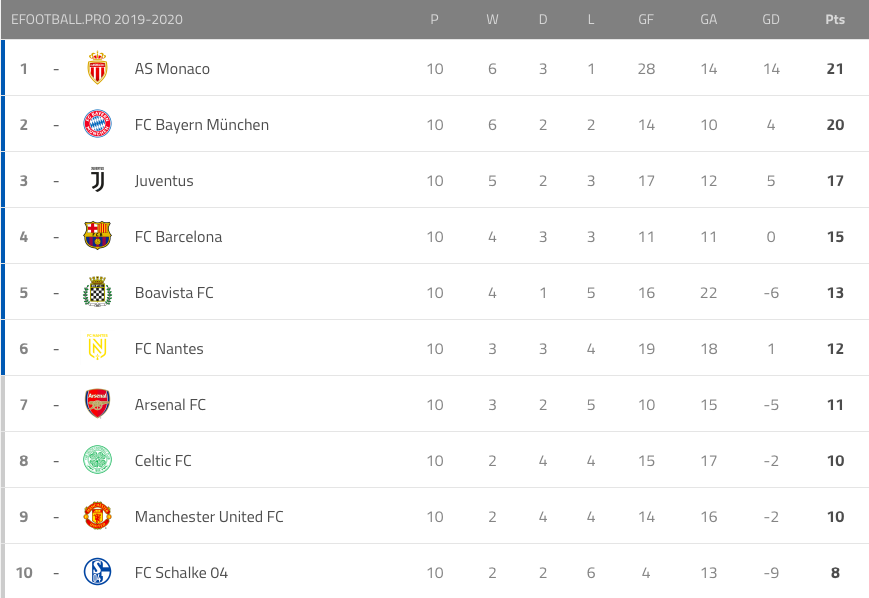
Task: Click the EFOOTBALL.PRO 2019-2020 table title
Action: [x=97, y=20]
